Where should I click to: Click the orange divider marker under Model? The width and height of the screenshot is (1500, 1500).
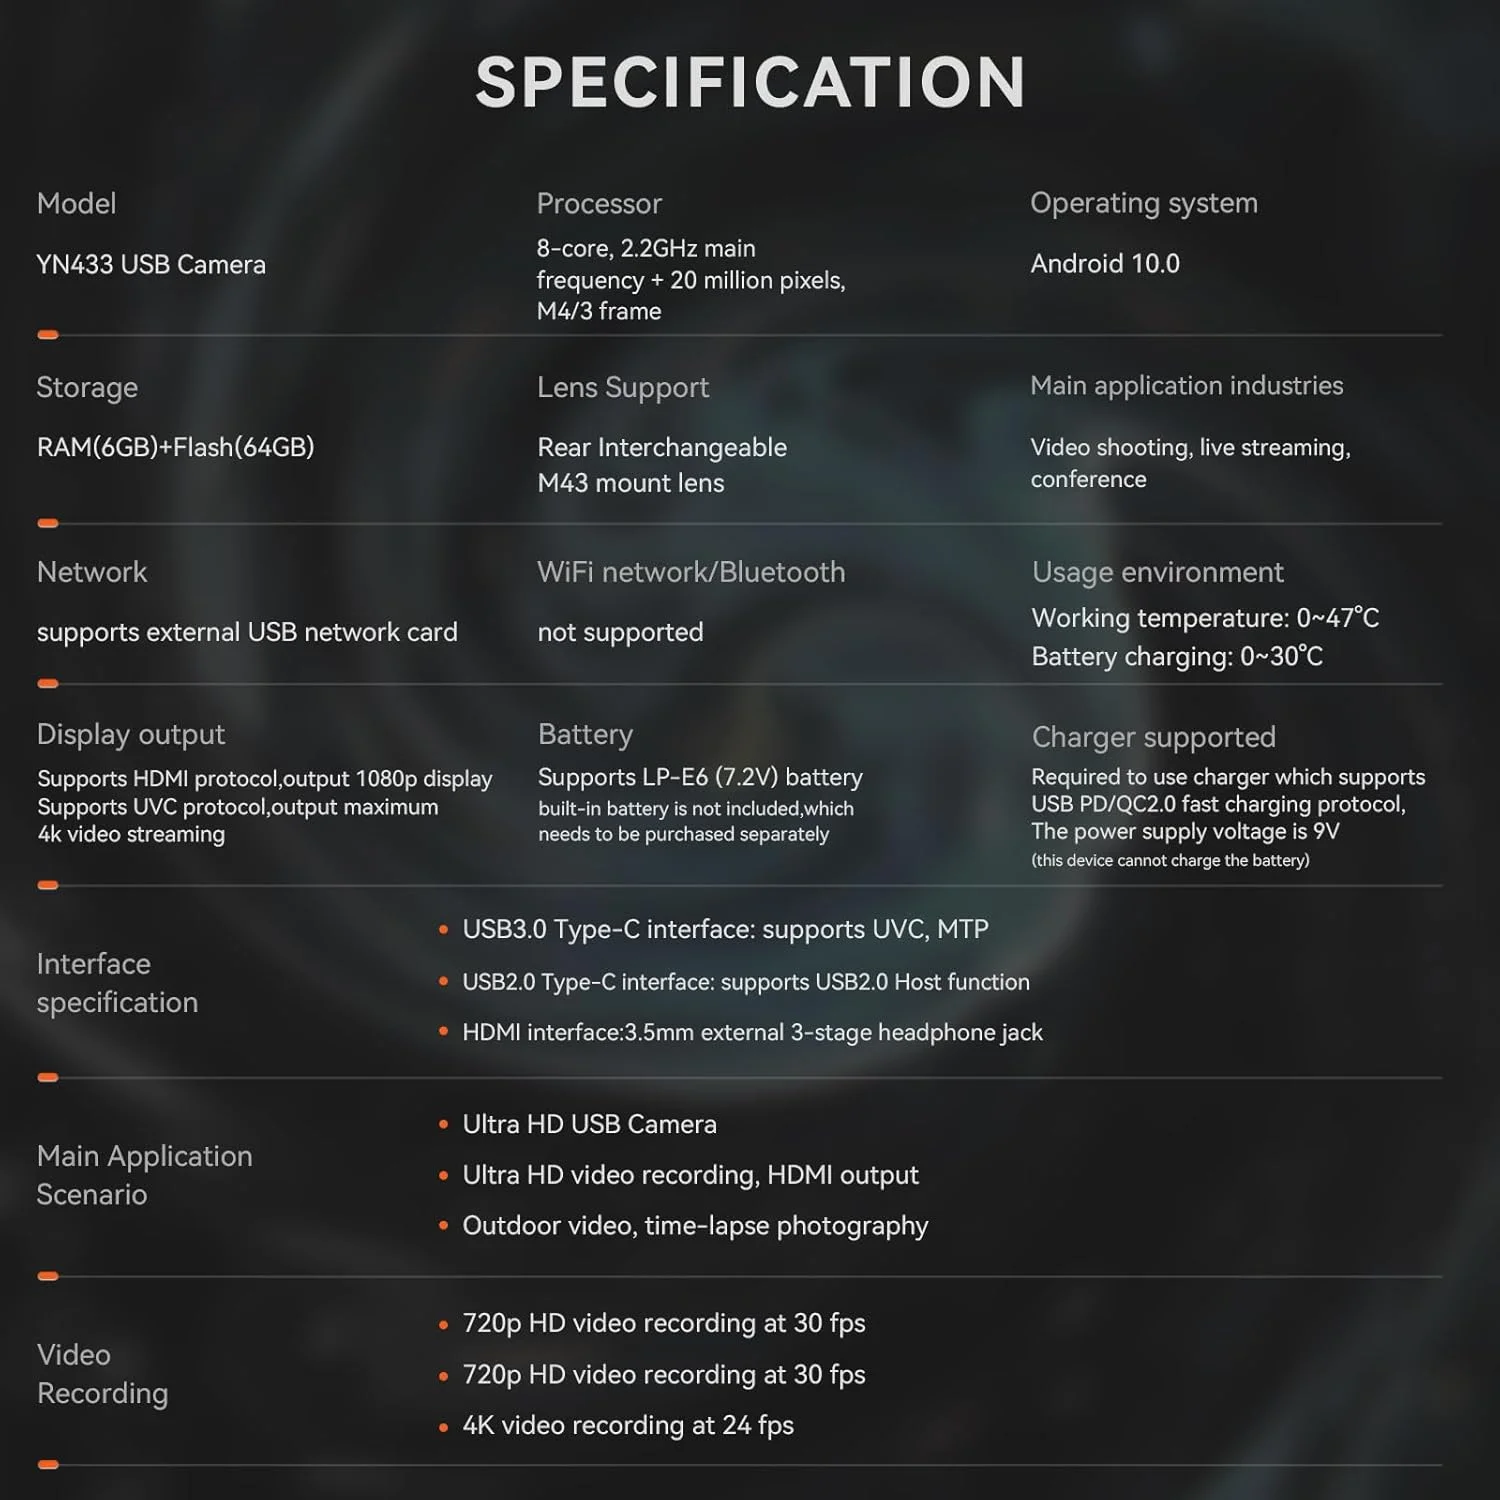[48, 335]
